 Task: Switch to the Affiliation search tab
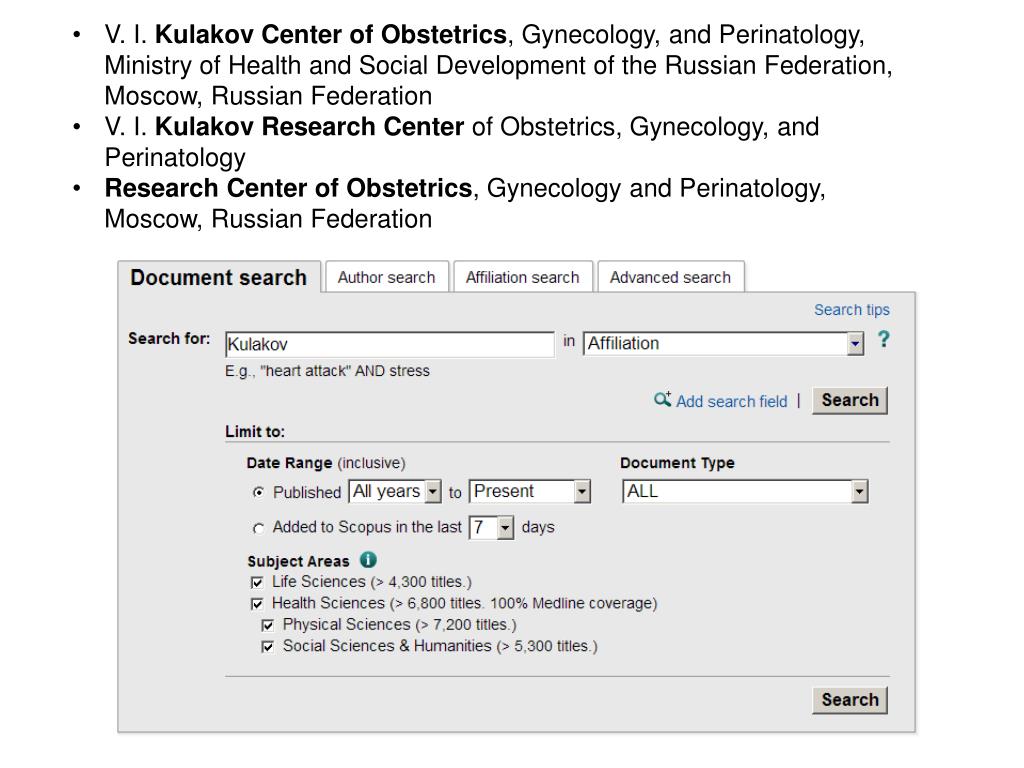click(522, 277)
